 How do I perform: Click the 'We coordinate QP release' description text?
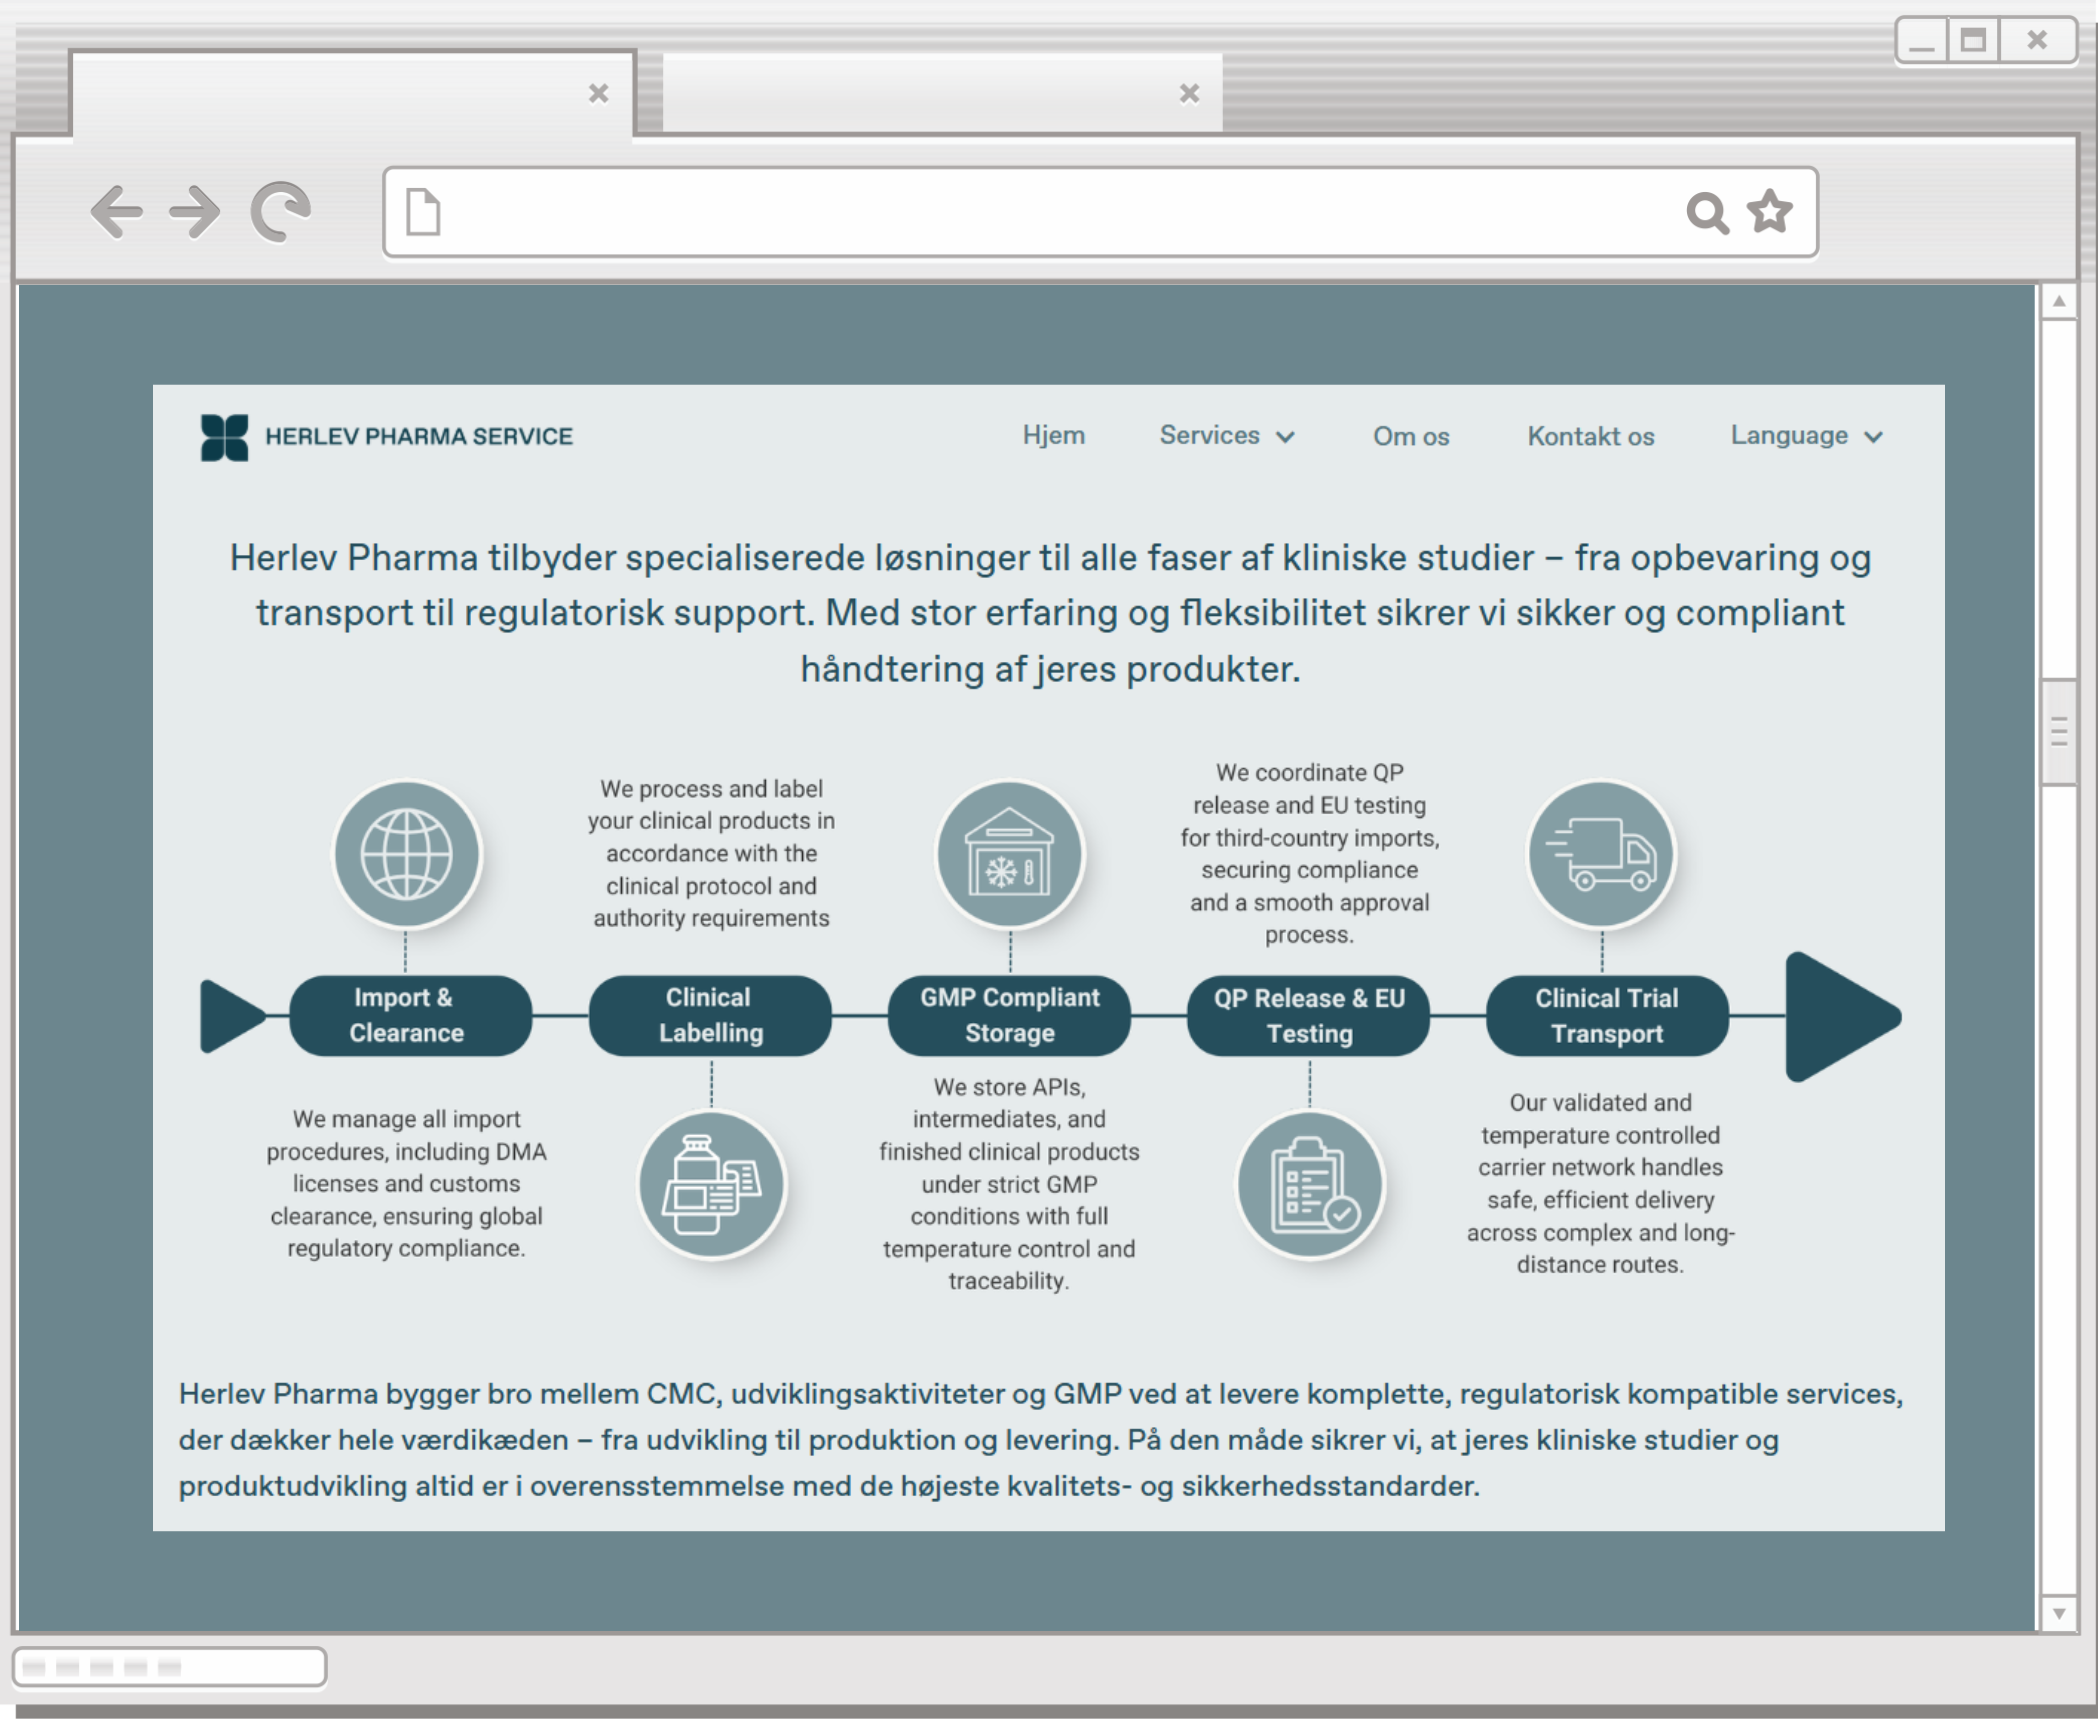1309,854
